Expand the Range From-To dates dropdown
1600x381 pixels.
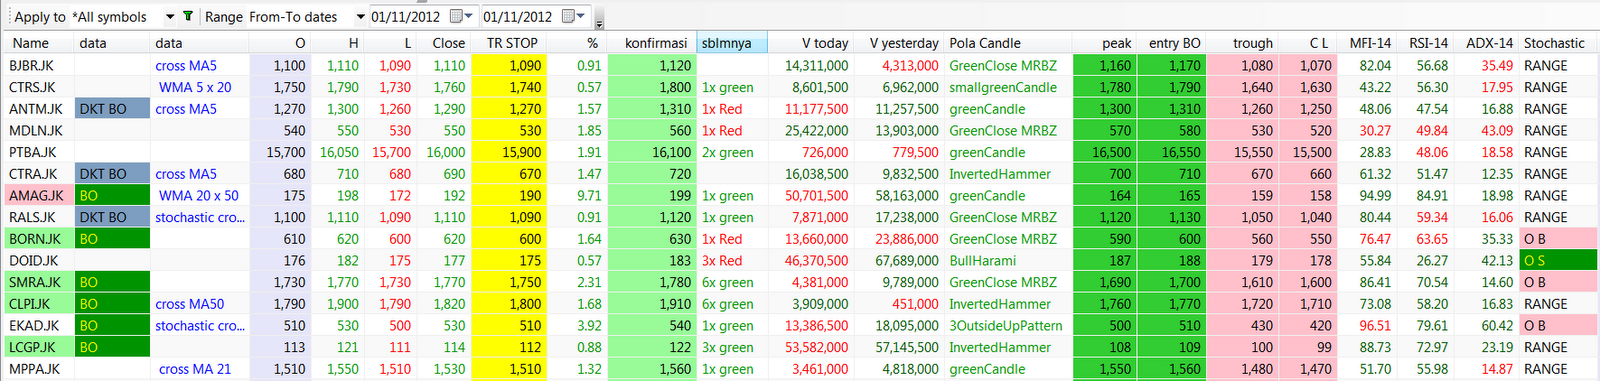click(360, 17)
